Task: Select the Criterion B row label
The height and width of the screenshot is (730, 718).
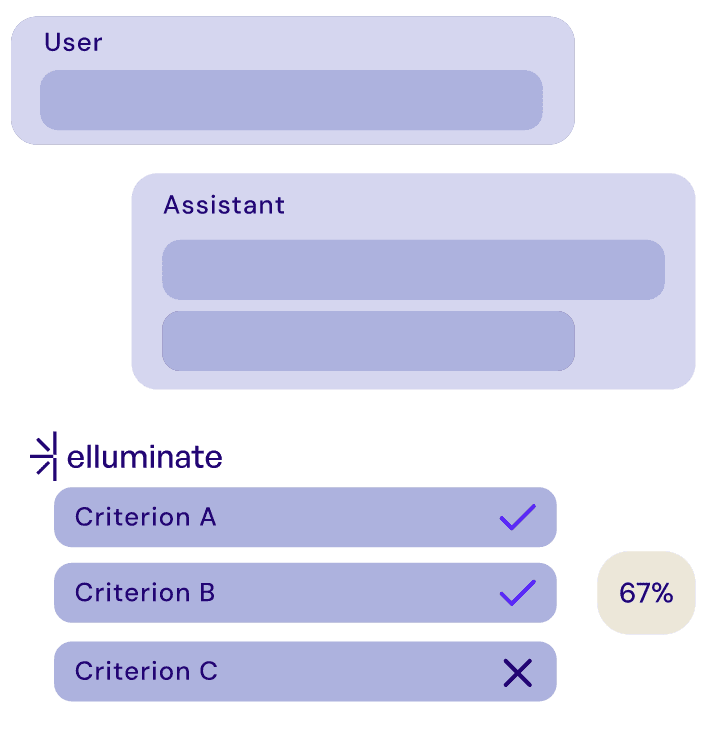Action: pyautogui.click(x=145, y=592)
